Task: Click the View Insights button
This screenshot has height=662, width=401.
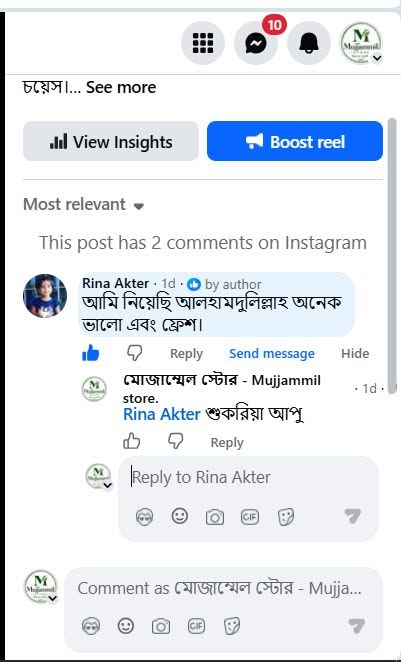Action: point(111,141)
